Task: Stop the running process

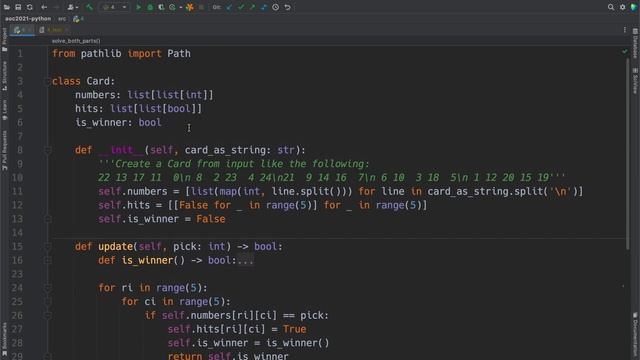Action: coord(201,7)
